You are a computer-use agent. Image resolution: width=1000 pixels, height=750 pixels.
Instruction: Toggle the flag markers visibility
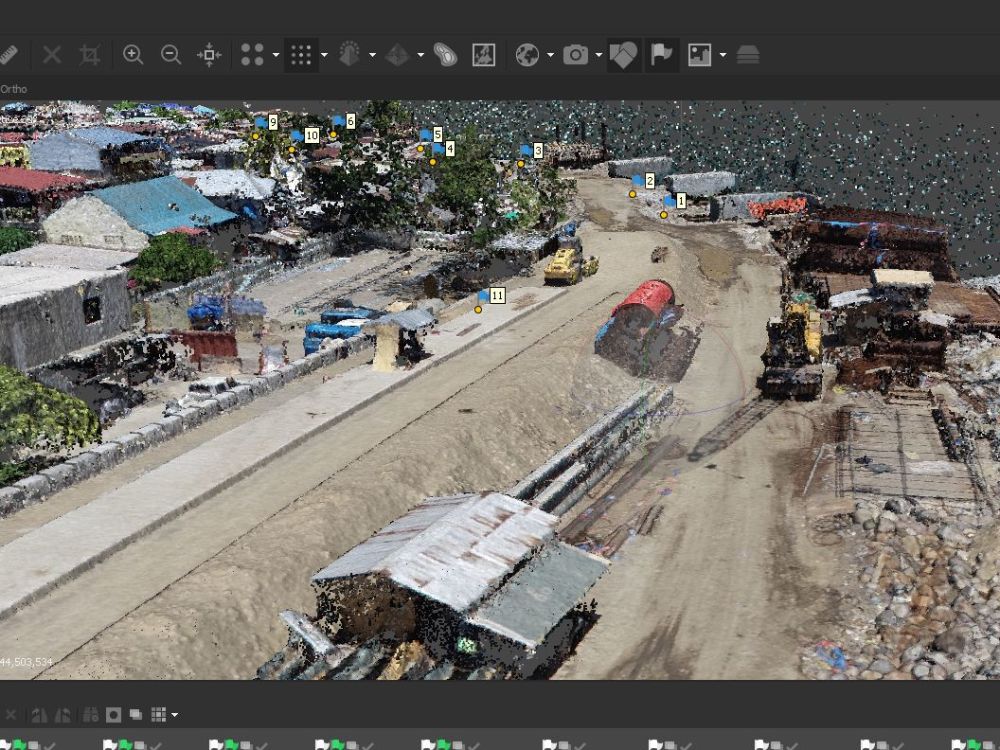[660, 55]
